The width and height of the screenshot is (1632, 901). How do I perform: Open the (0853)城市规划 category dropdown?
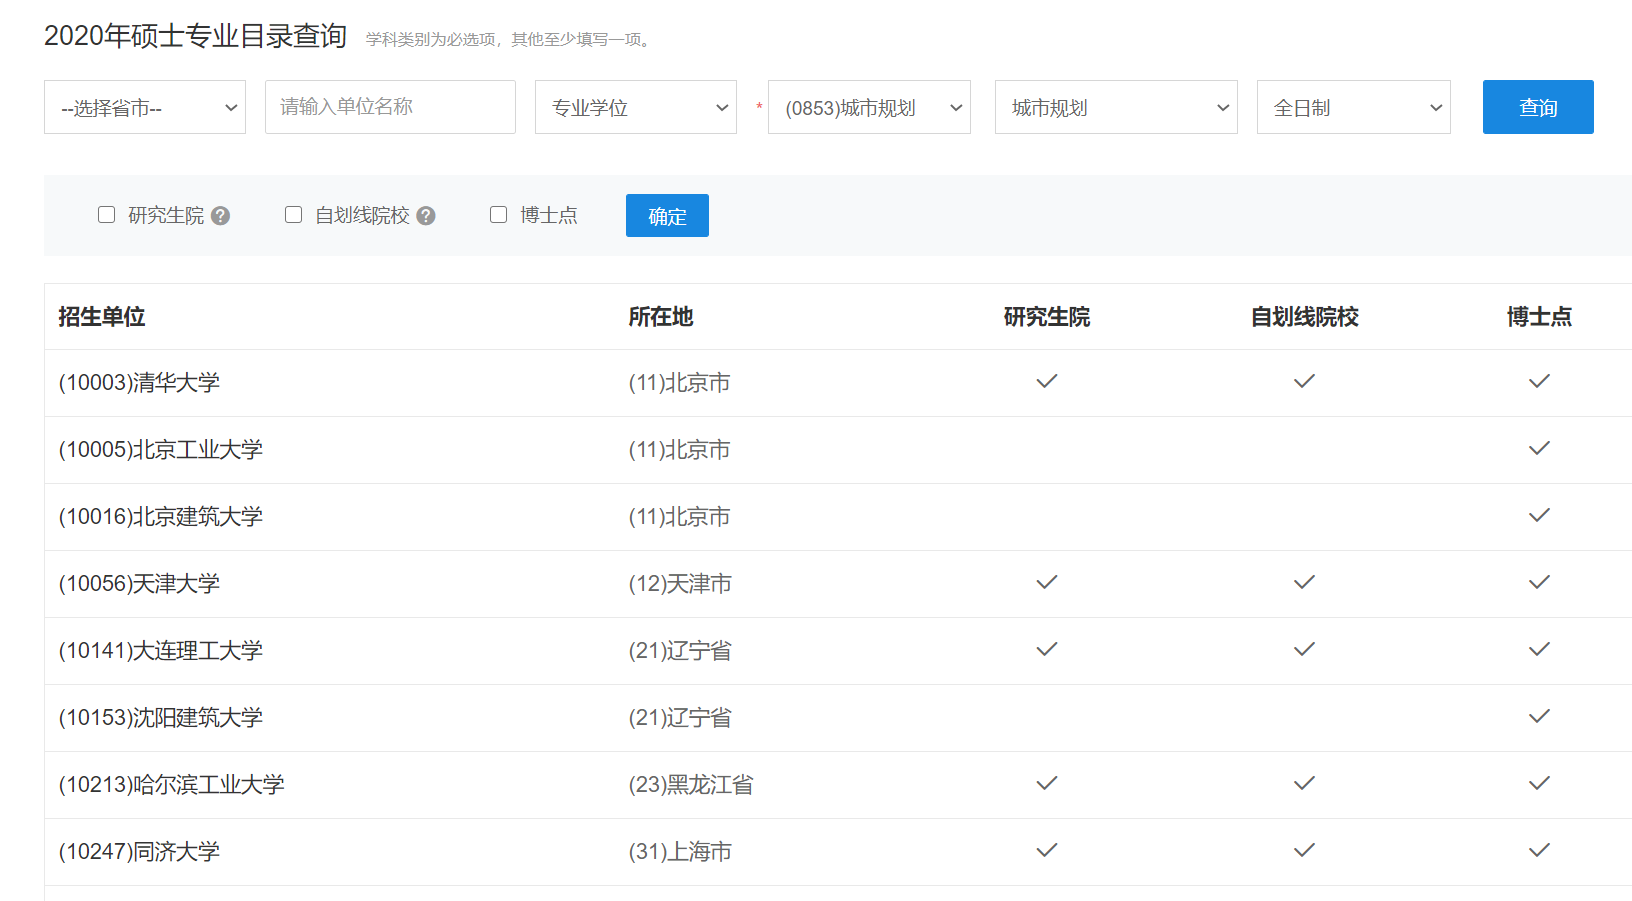pos(869,107)
